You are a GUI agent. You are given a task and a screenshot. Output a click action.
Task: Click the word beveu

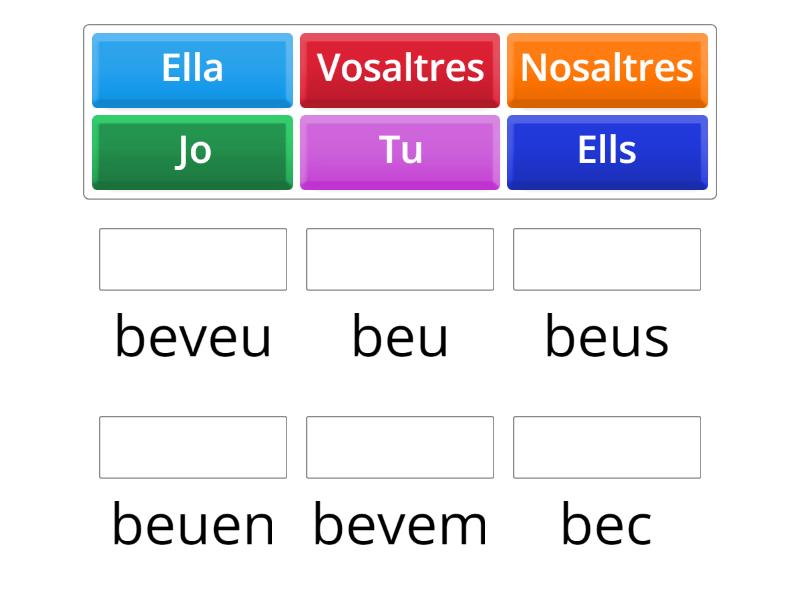coord(193,338)
